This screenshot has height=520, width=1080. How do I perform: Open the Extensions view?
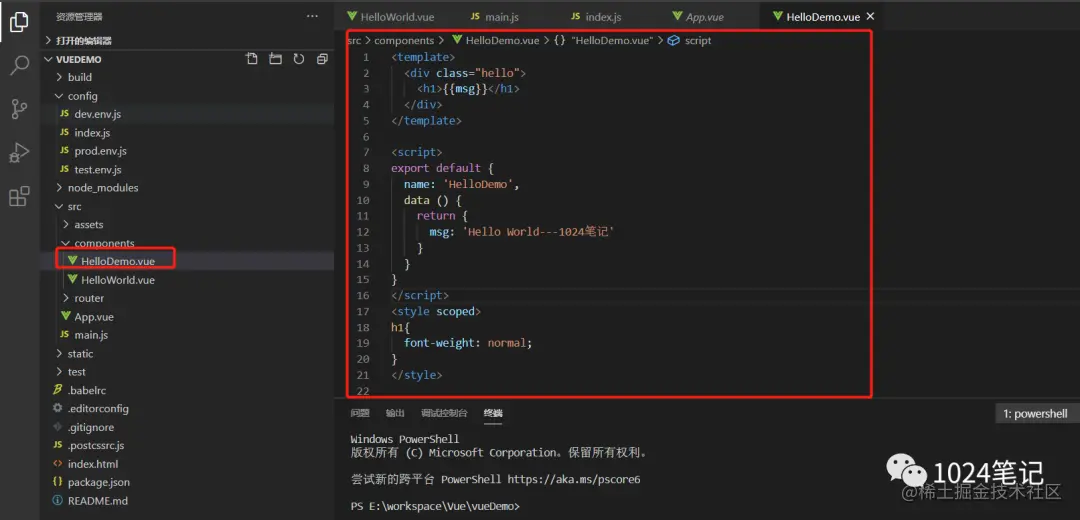19,196
